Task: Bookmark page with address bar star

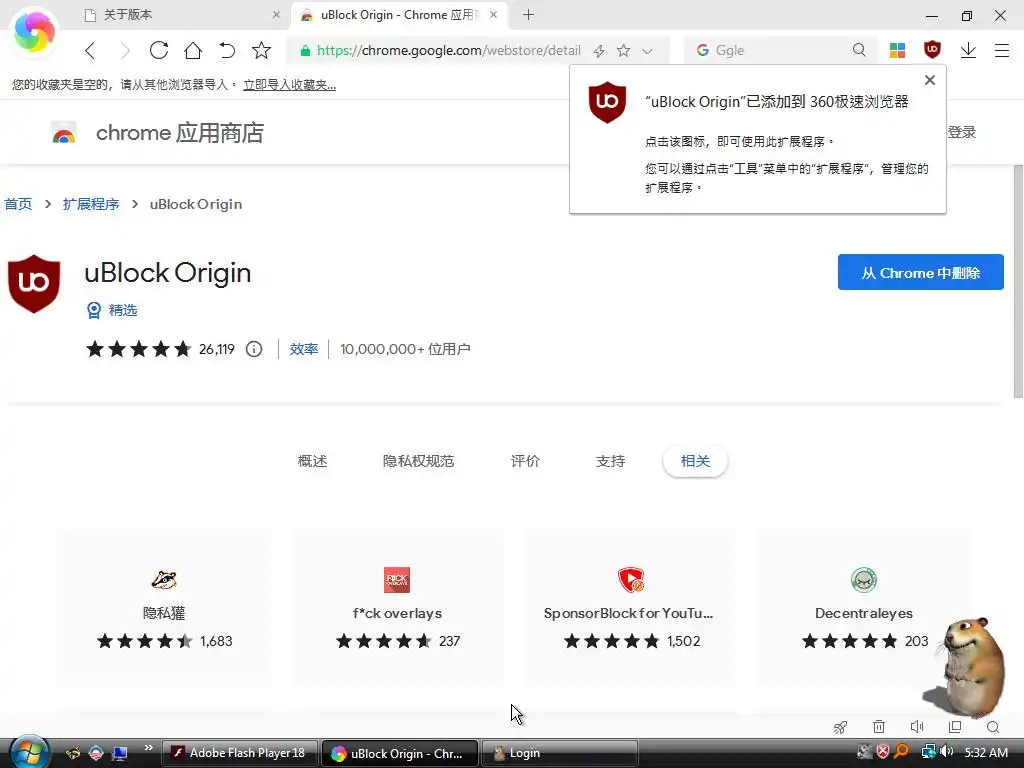Action: click(x=624, y=50)
